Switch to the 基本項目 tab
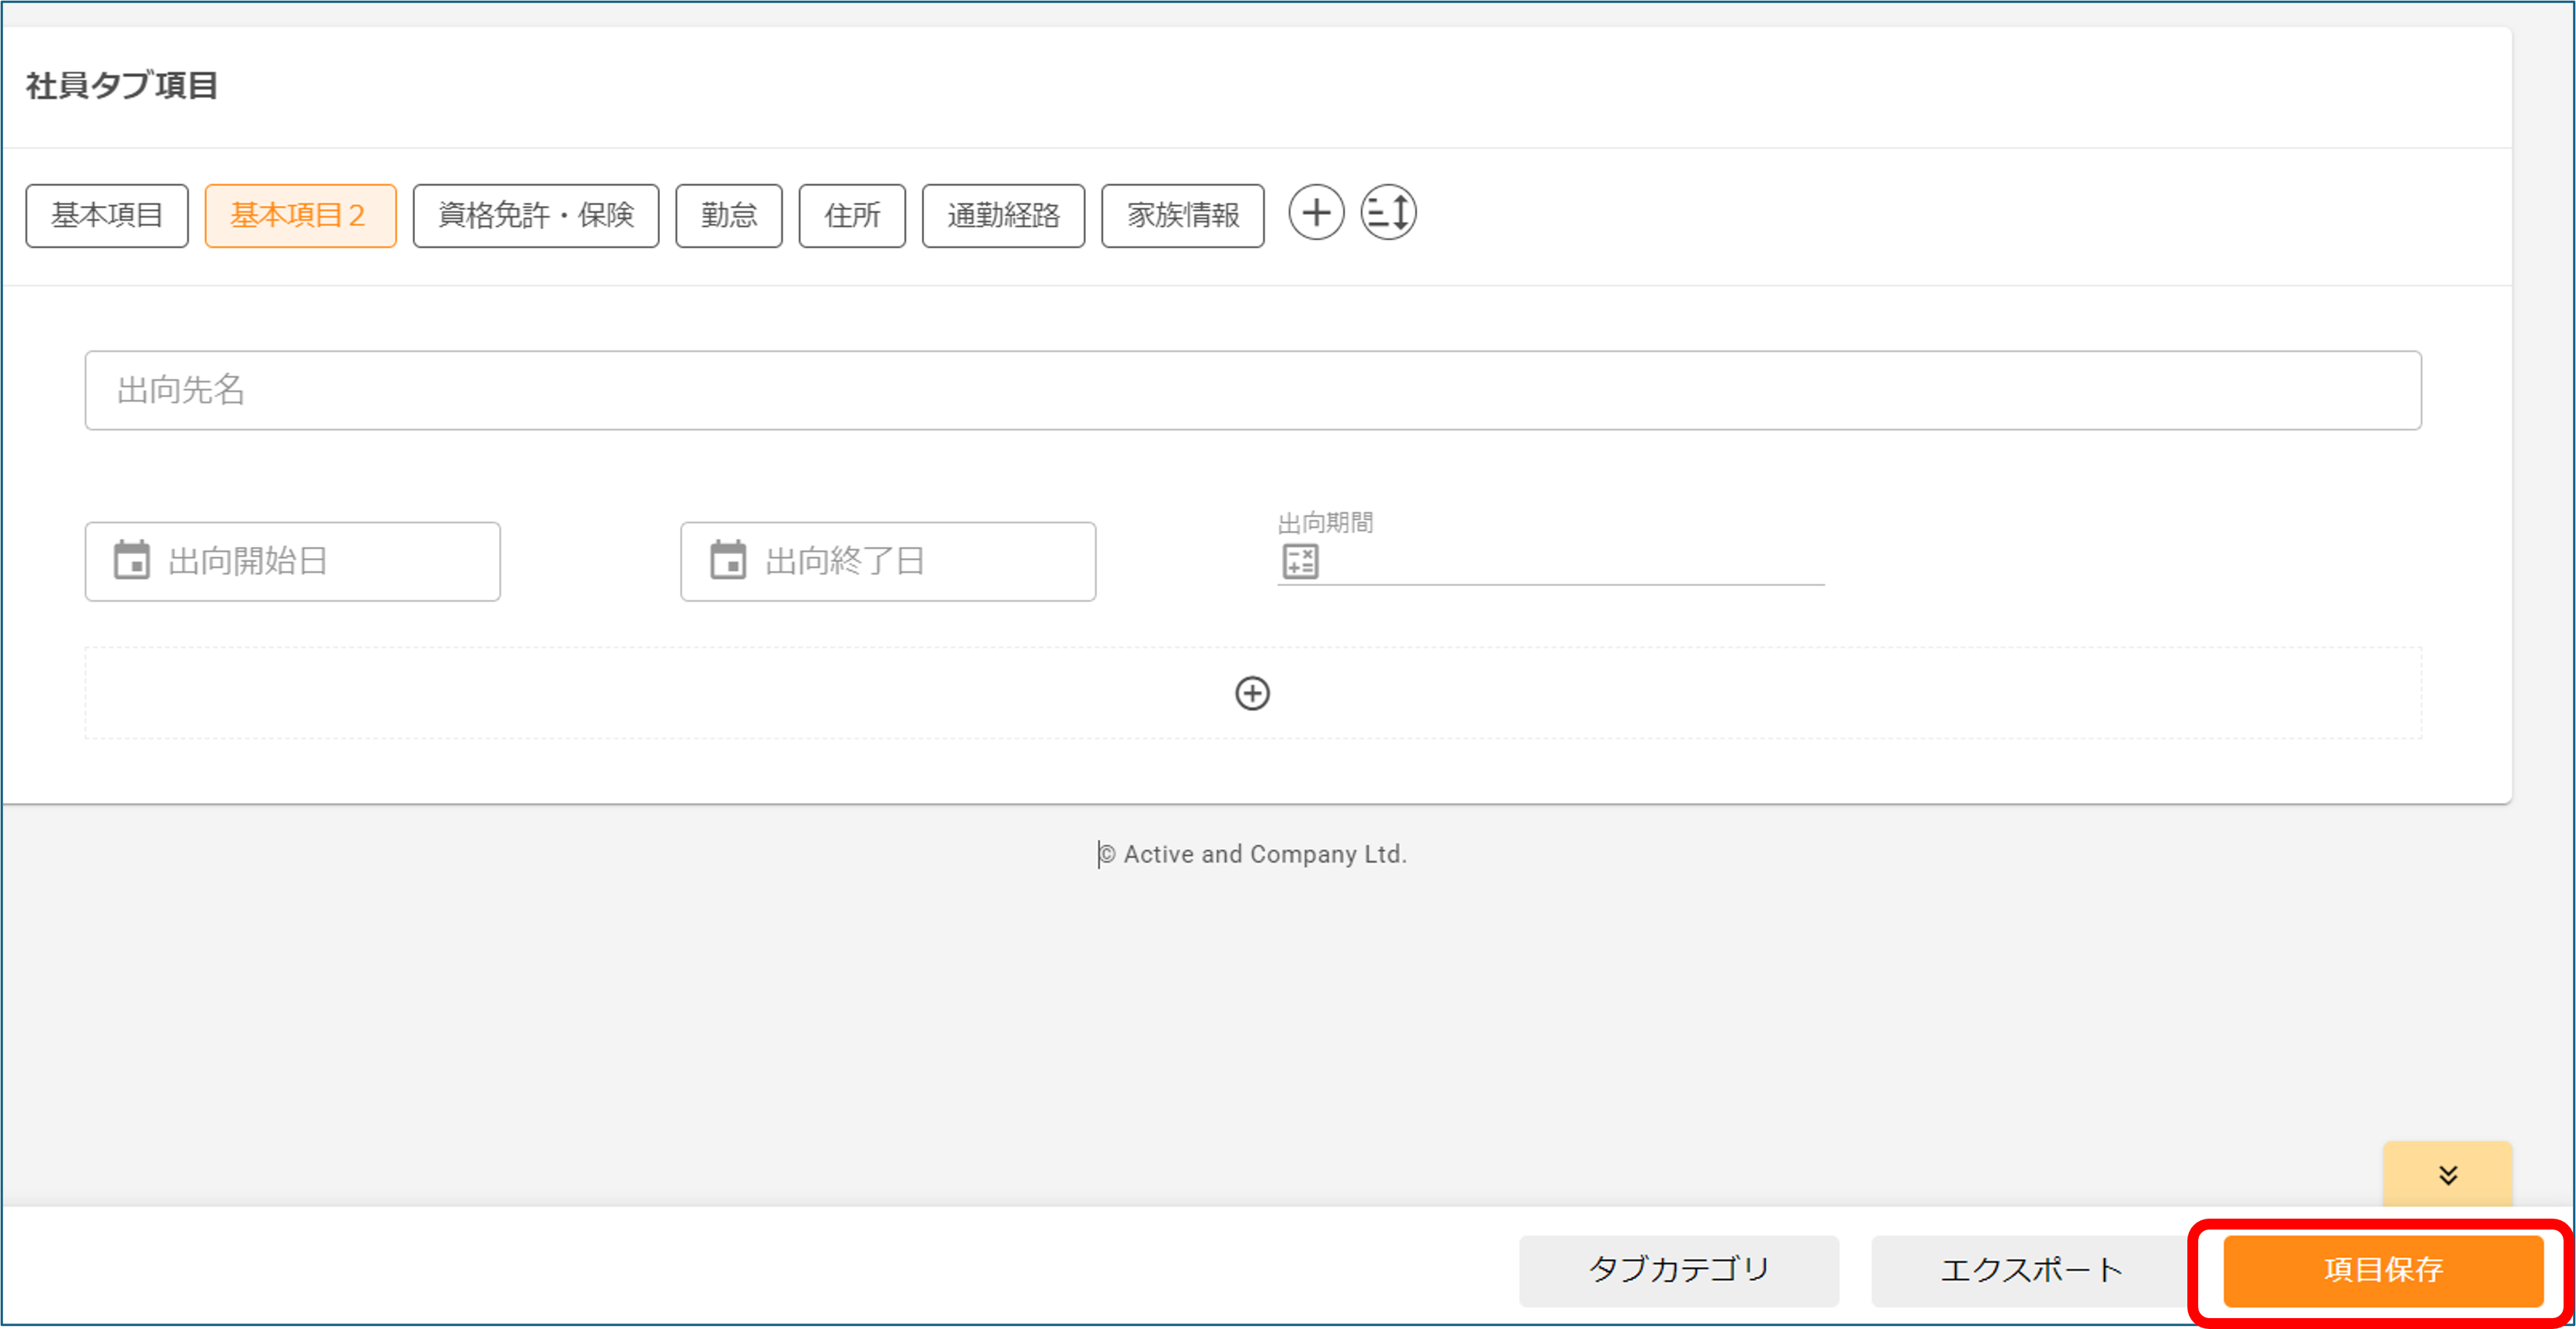 pyautogui.click(x=107, y=215)
